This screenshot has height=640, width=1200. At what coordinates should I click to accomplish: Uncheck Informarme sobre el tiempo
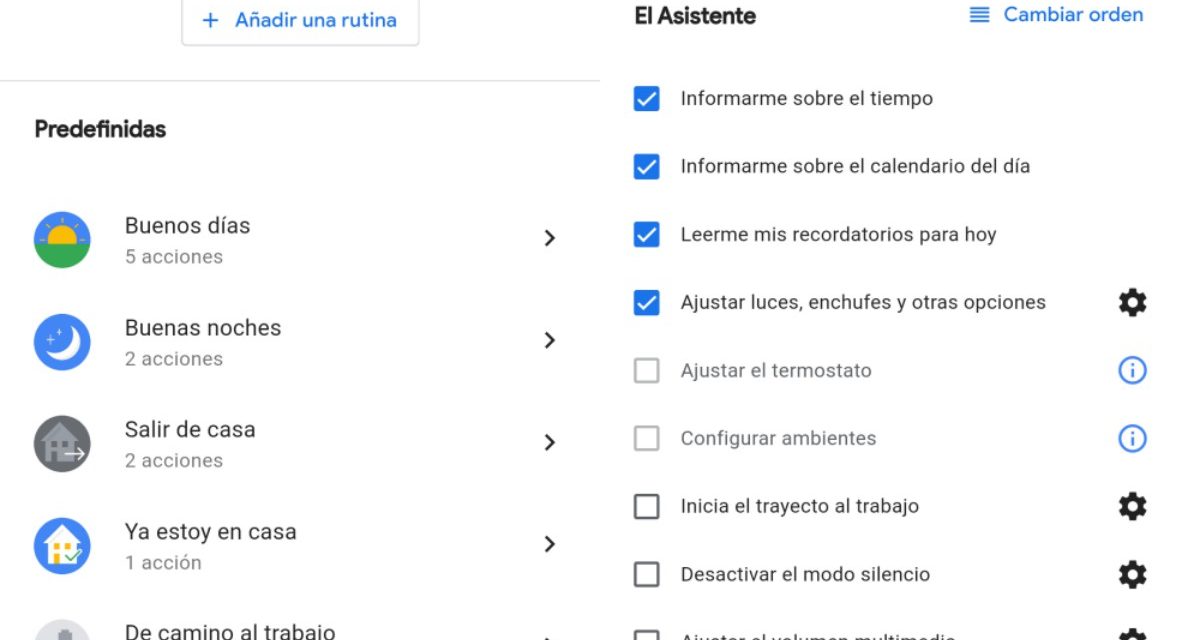[647, 98]
